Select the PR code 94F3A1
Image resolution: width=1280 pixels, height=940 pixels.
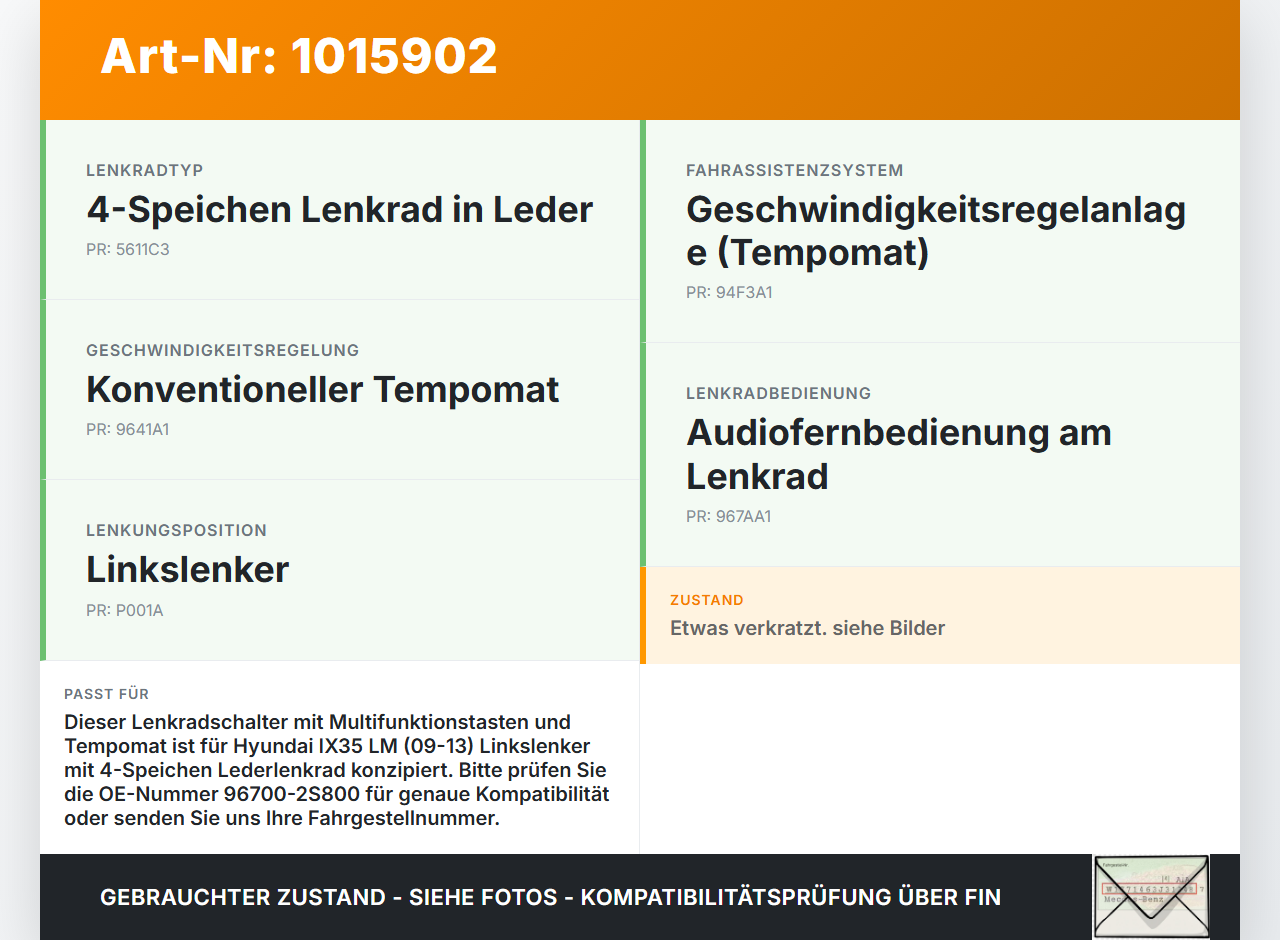coord(726,292)
